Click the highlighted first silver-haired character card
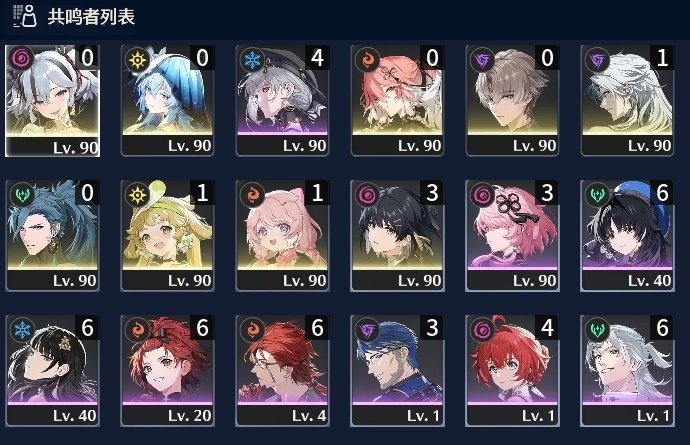Screen dimensions: 690x445 52,101
